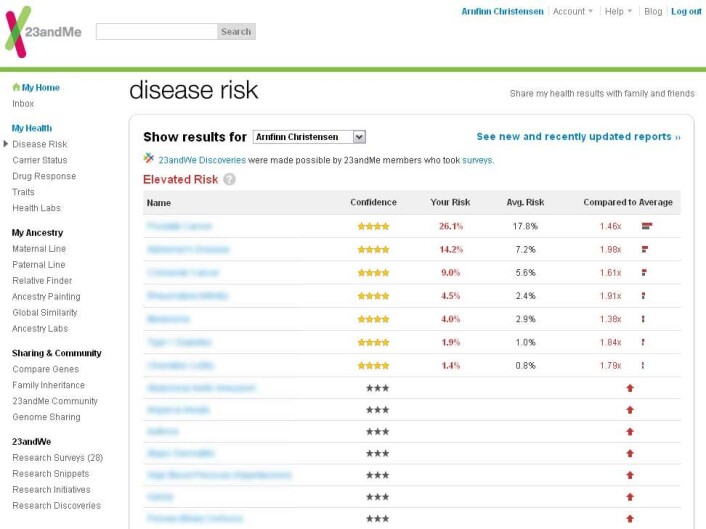Viewport: 706px width, 529px height.
Task: Expand the Account menu arrow
Action: point(590,11)
